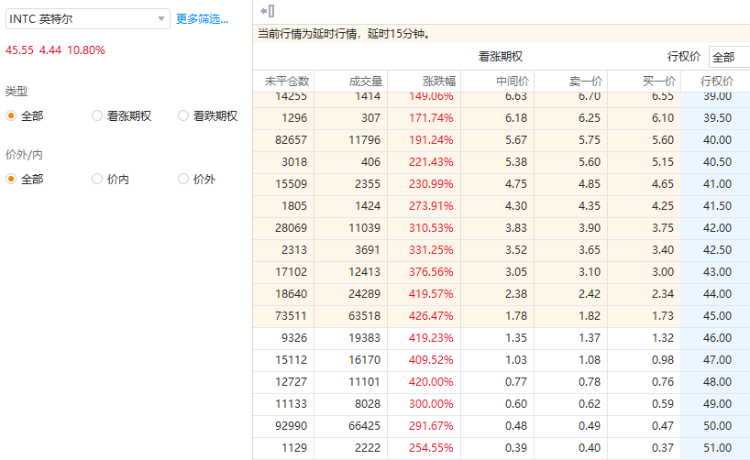Click mid price 0.60
Viewport: 750px width, 460px height.
pos(516,404)
